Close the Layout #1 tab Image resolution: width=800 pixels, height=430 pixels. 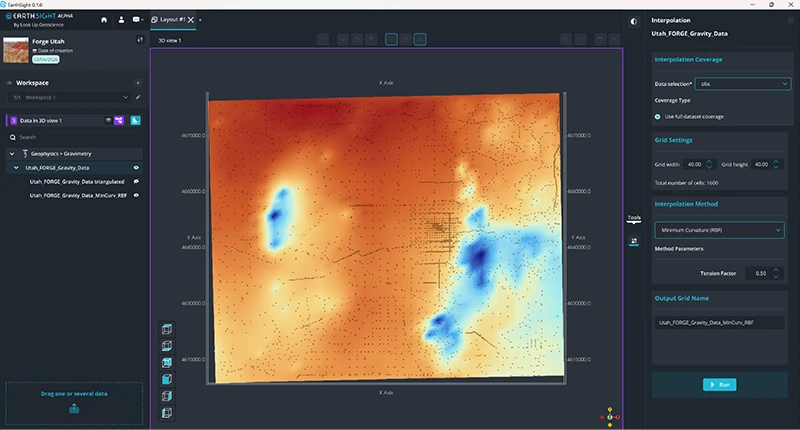click(x=191, y=20)
